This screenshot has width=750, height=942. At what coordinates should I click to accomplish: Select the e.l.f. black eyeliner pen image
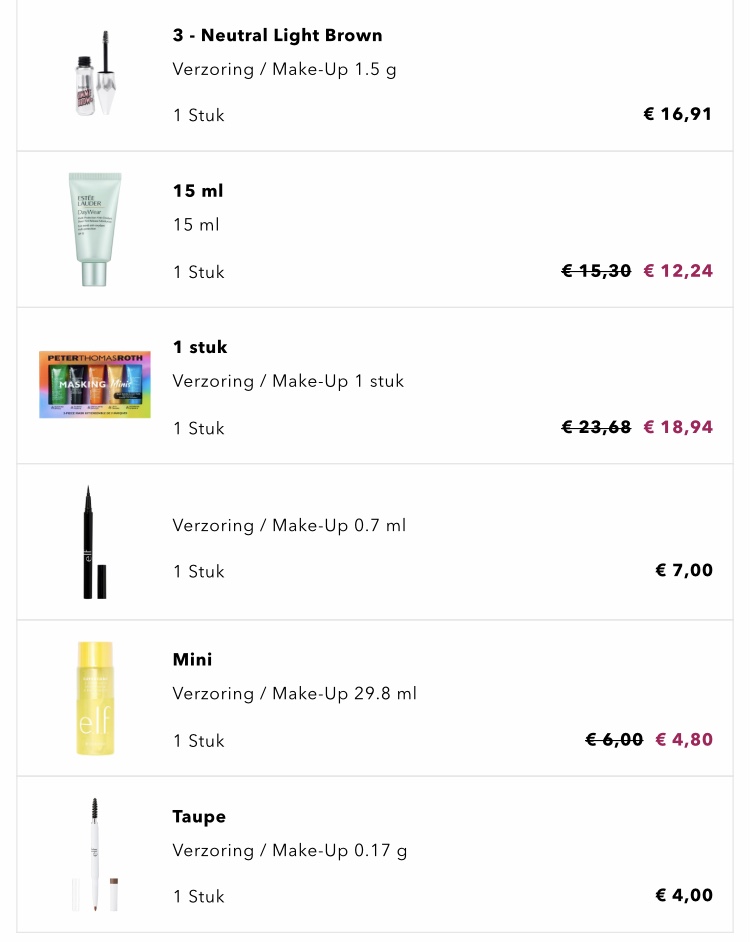coord(95,542)
